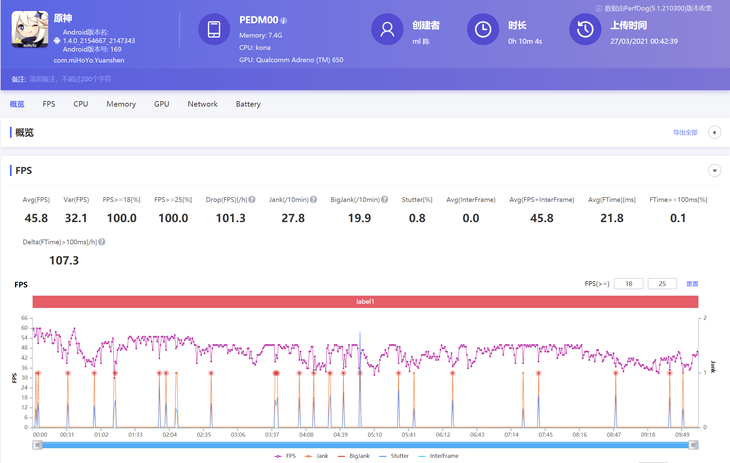Click the left handle of timeline range slider

point(37,445)
